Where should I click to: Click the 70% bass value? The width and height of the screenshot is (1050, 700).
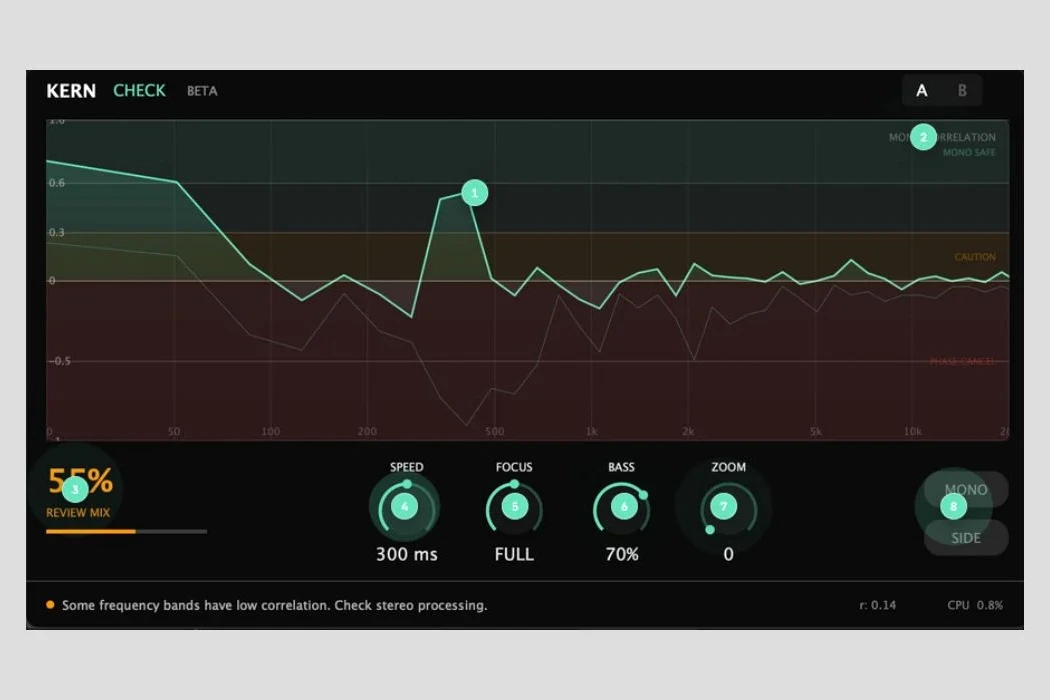622,554
